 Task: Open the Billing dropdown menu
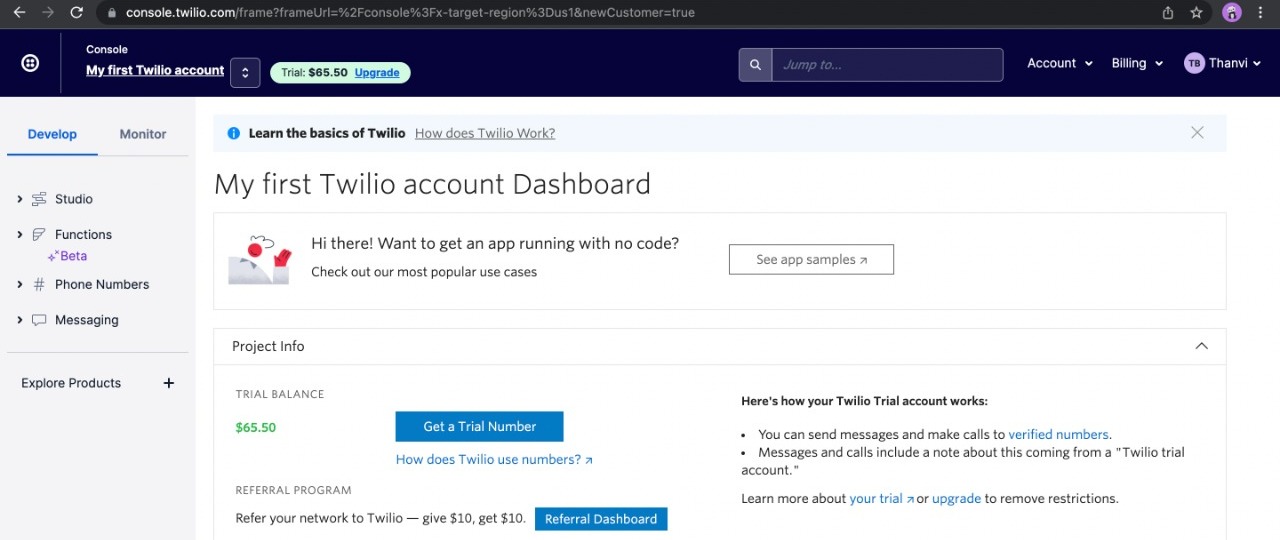coord(1137,63)
